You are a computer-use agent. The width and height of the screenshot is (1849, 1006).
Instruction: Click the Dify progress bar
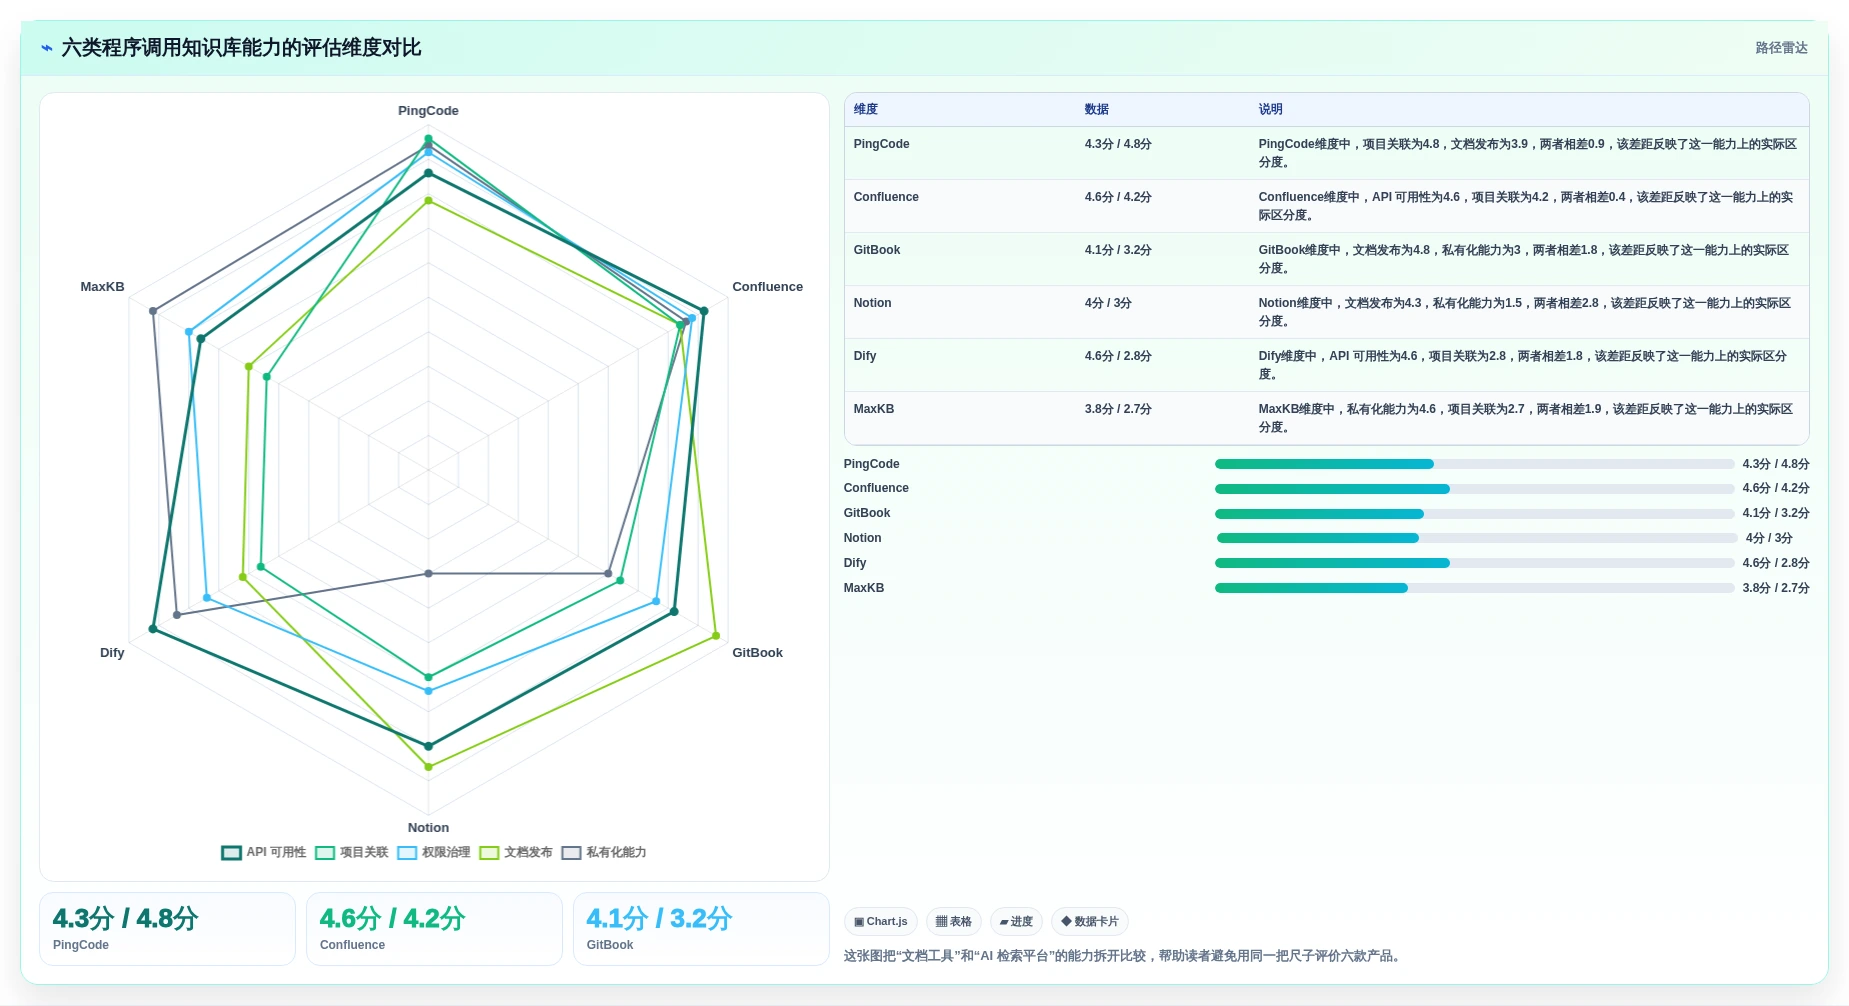click(x=1474, y=563)
